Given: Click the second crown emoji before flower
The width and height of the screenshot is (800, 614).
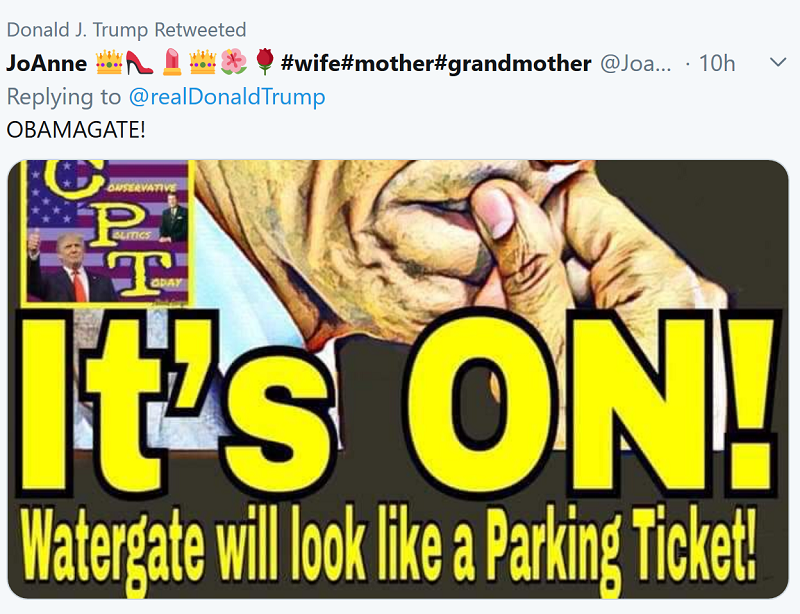Looking at the screenshot, I should pos(203,63).
